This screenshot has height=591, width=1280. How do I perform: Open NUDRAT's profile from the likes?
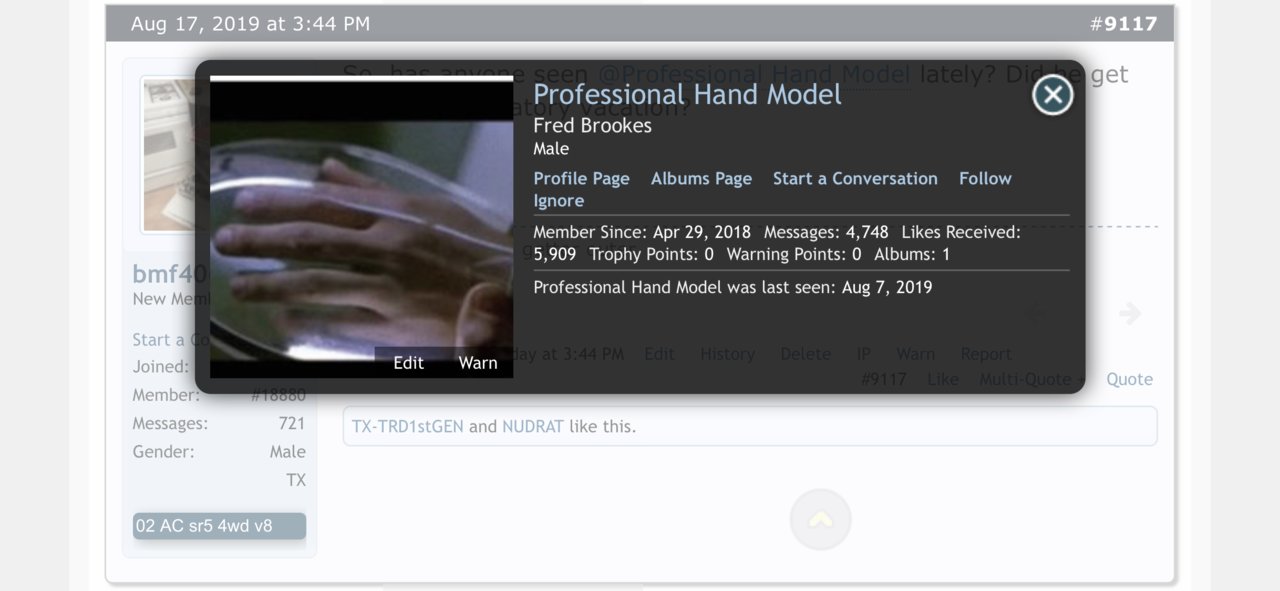click(x=533, y=426)
